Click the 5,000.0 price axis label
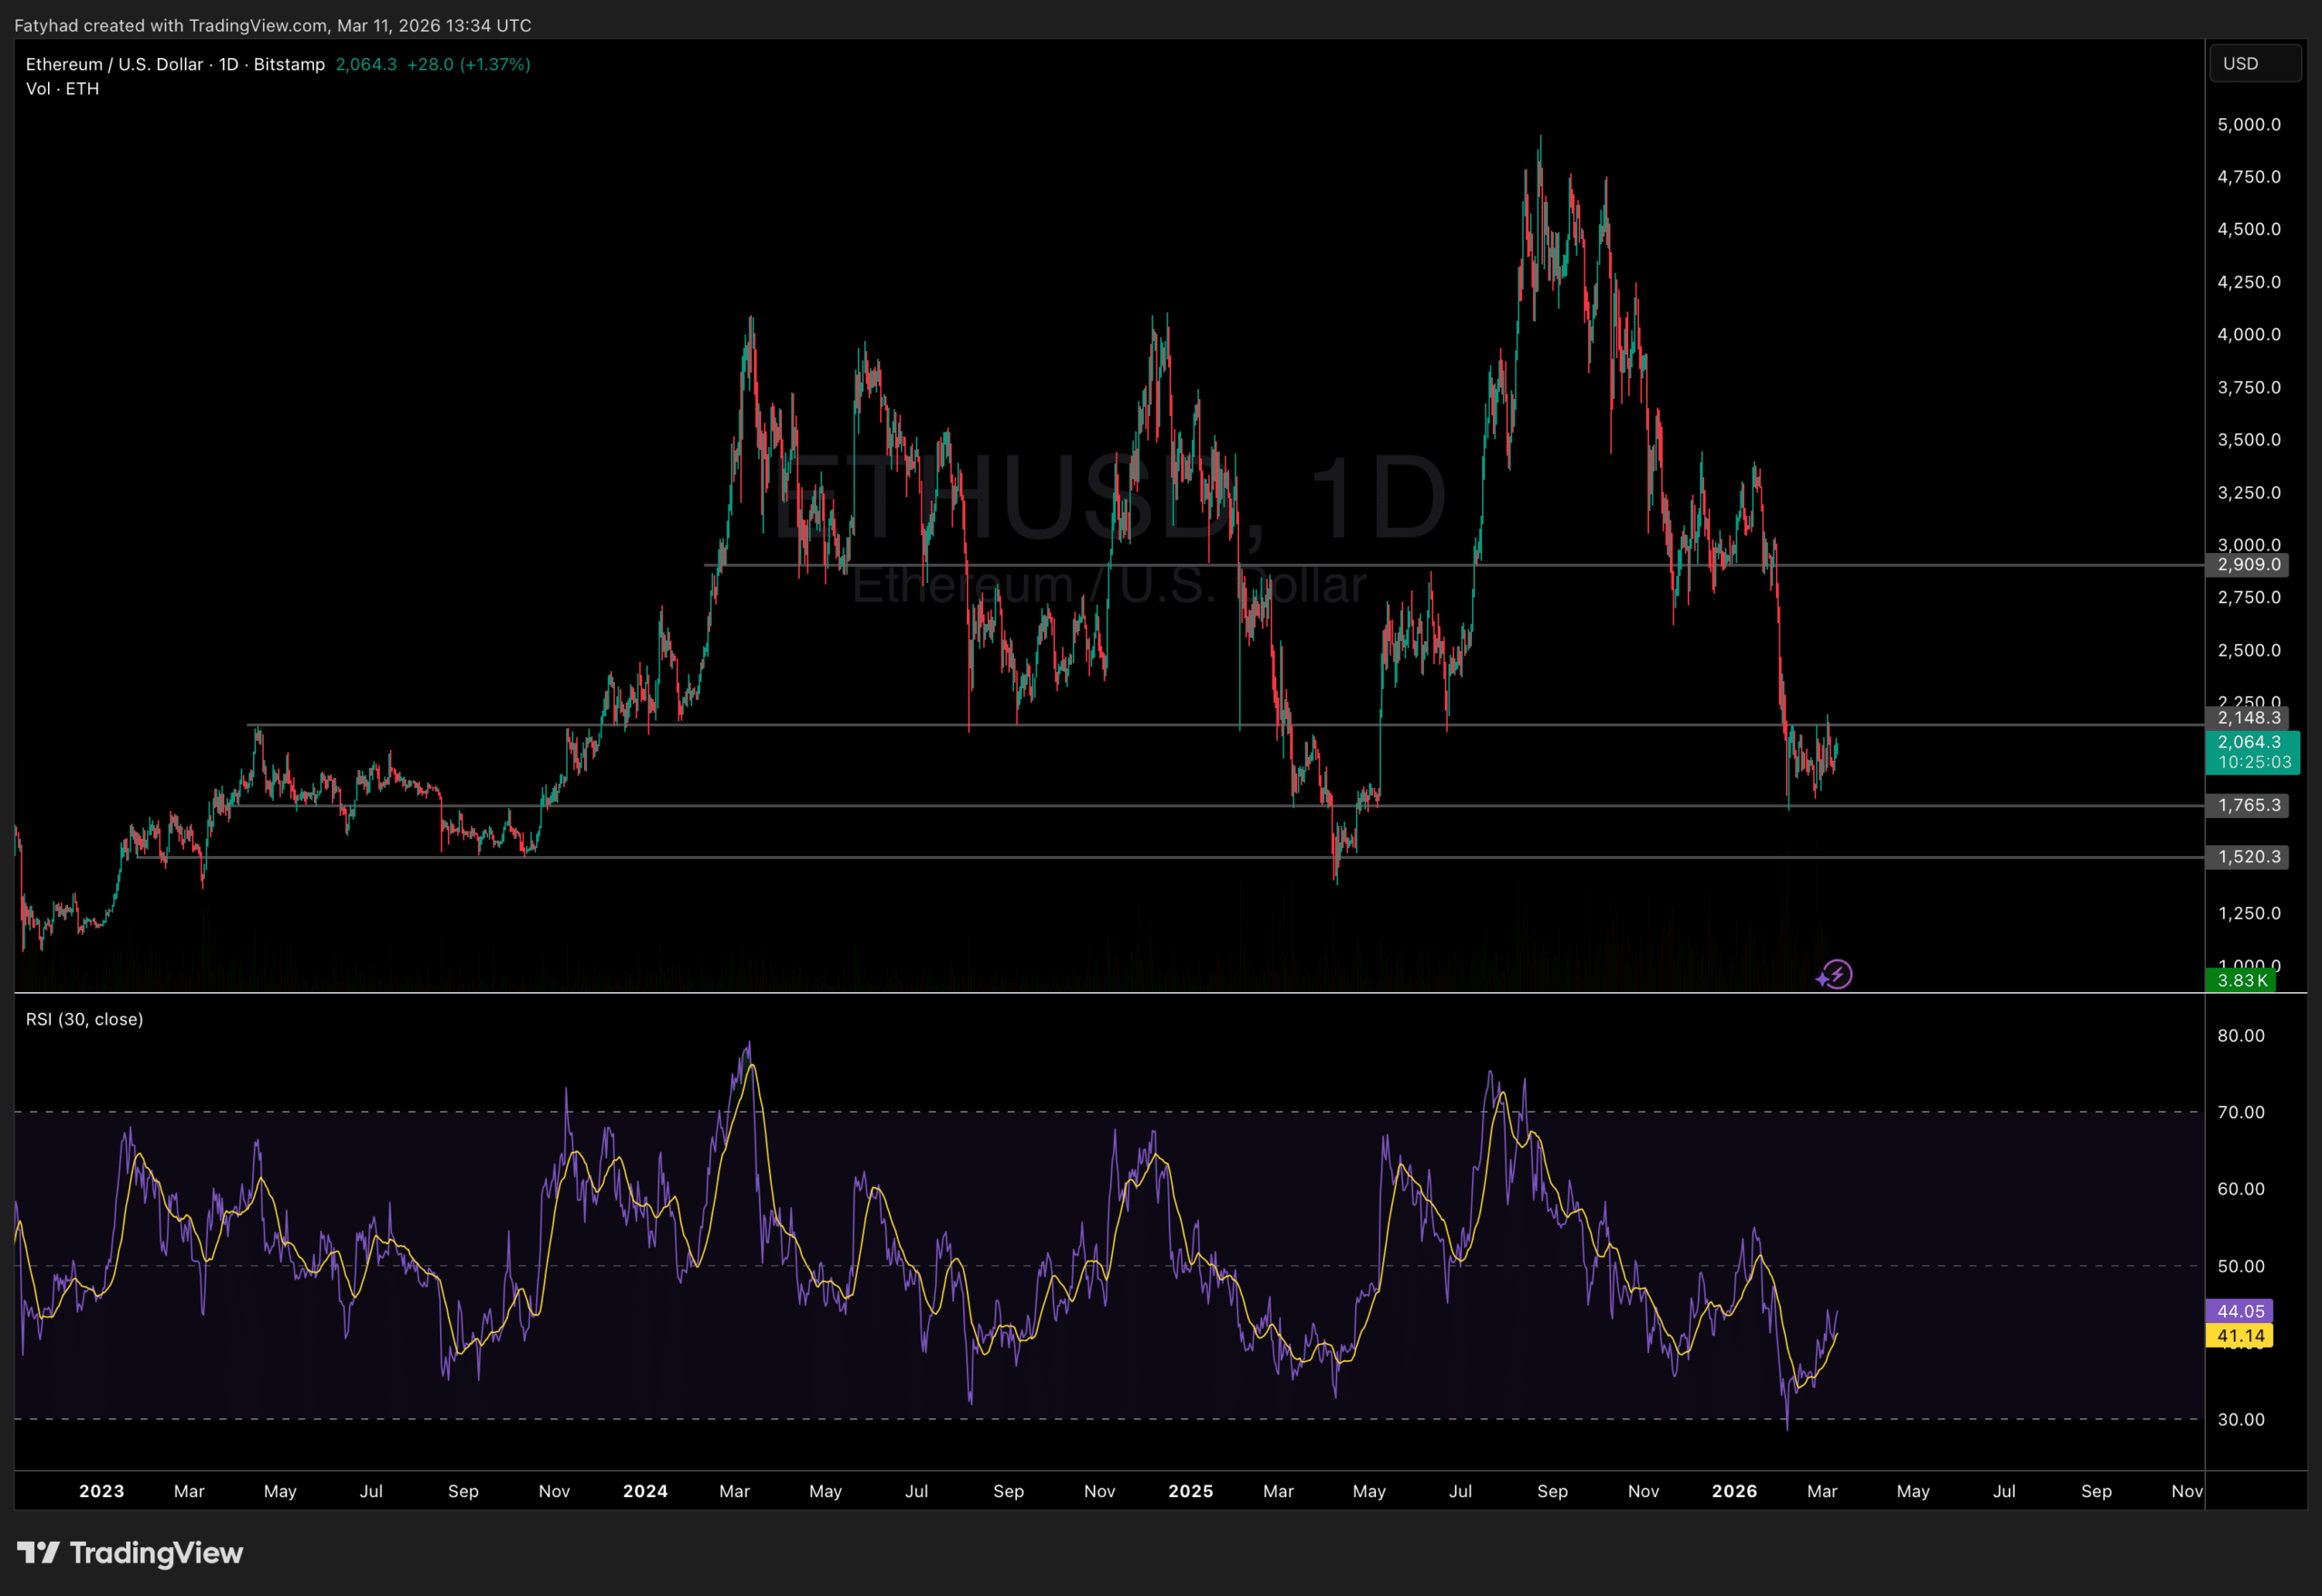Image resolution: width=2322 pixels, height=1596 pixels. pos(2249,125)
